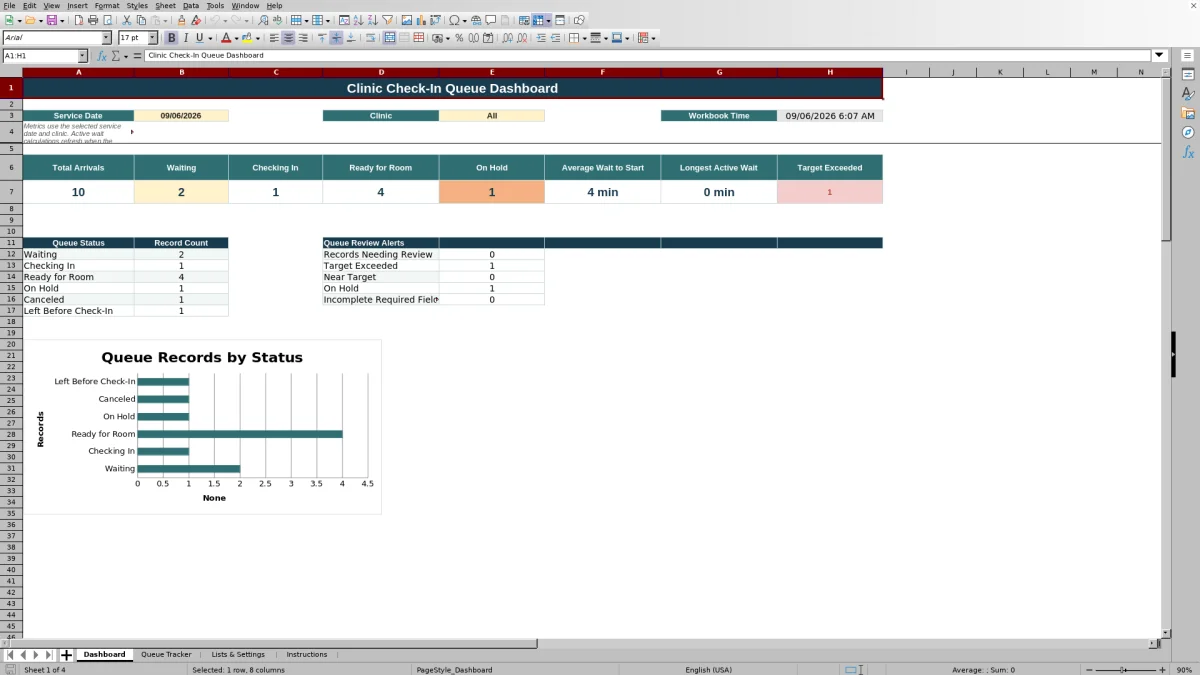The width and height of the screenshot is (1200, 675).
Task: Click the Save document icon
Action: point(50,20)
